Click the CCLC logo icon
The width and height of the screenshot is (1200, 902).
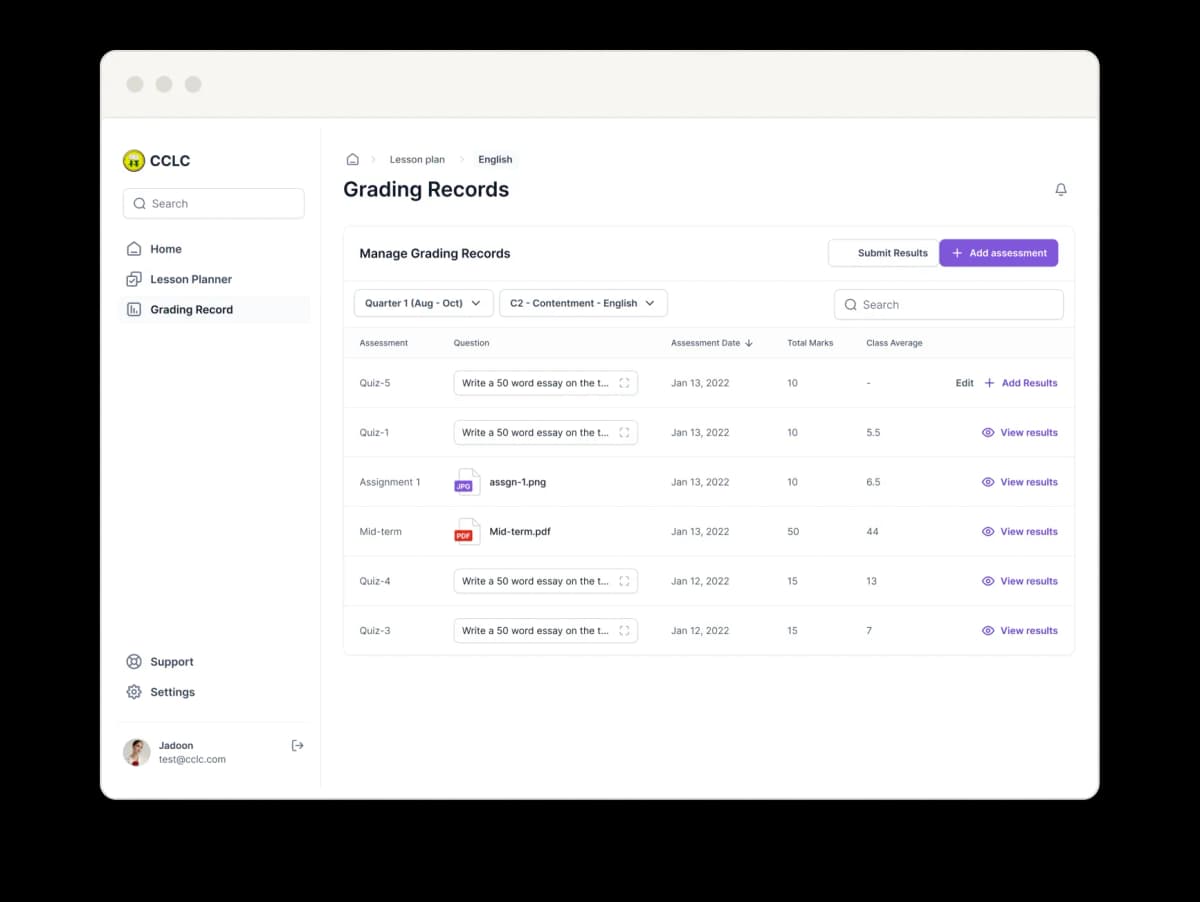tap(134, 160)
